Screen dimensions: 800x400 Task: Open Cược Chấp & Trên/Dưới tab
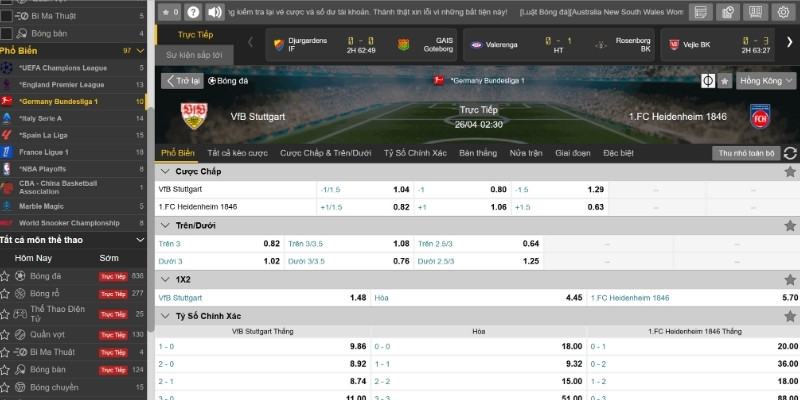[x=326, y=153]
